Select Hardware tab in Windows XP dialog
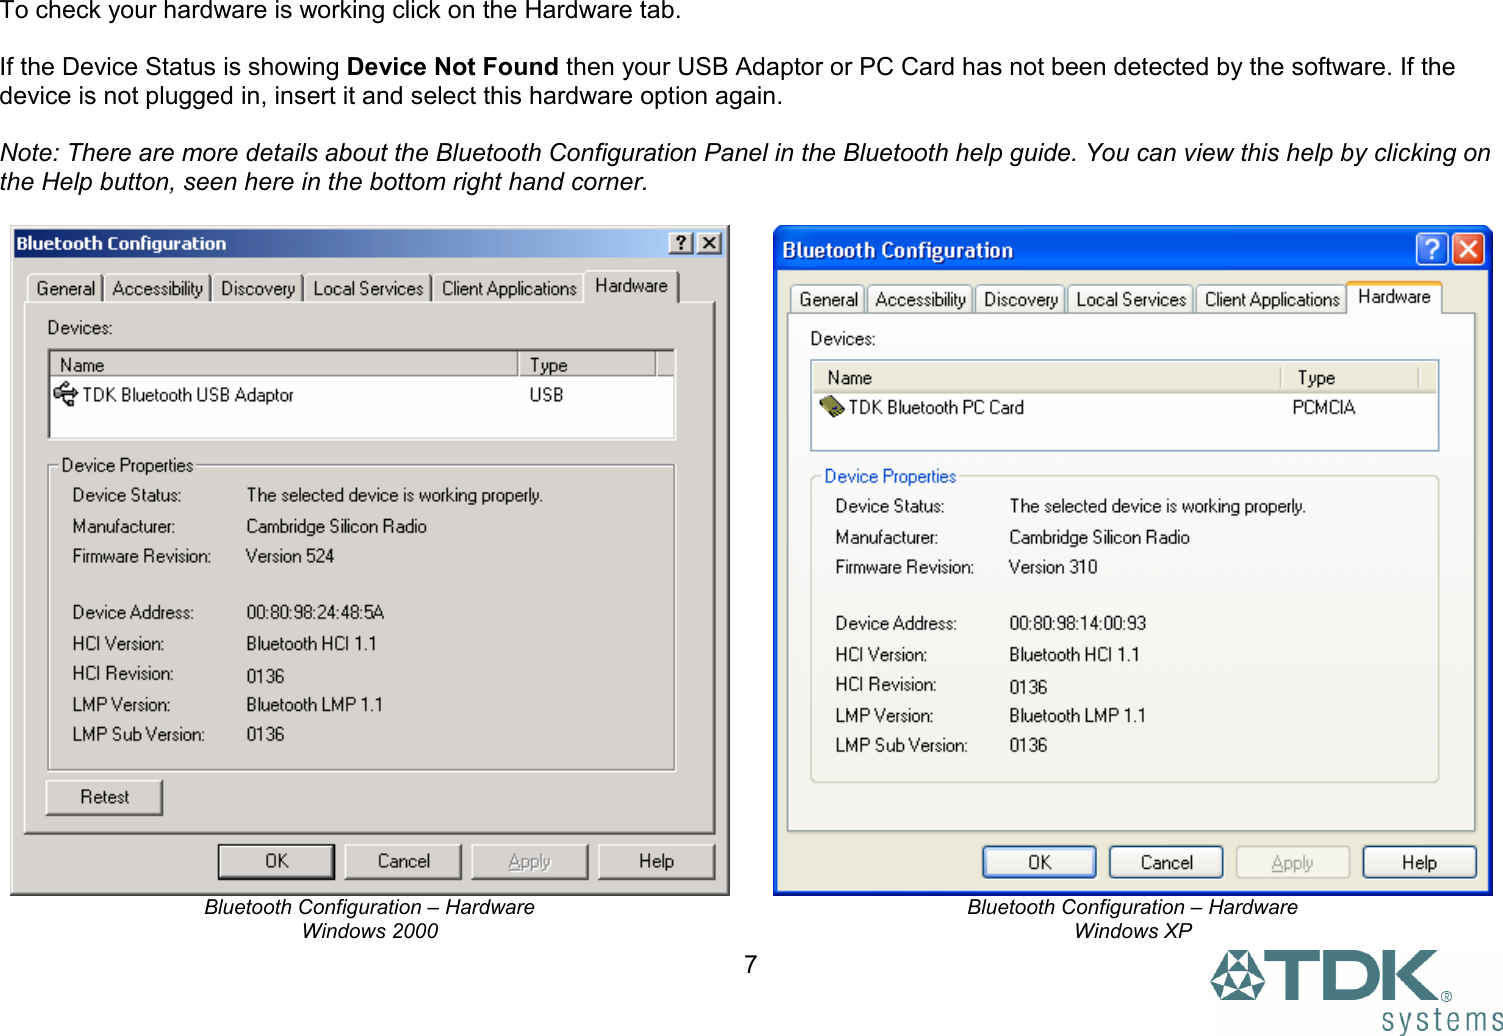 pos(1394,297)
